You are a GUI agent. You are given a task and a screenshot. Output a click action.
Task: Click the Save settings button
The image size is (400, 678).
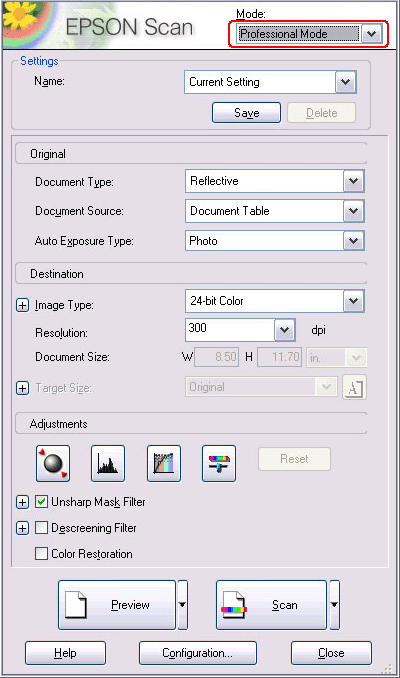(x=246, y=113)
